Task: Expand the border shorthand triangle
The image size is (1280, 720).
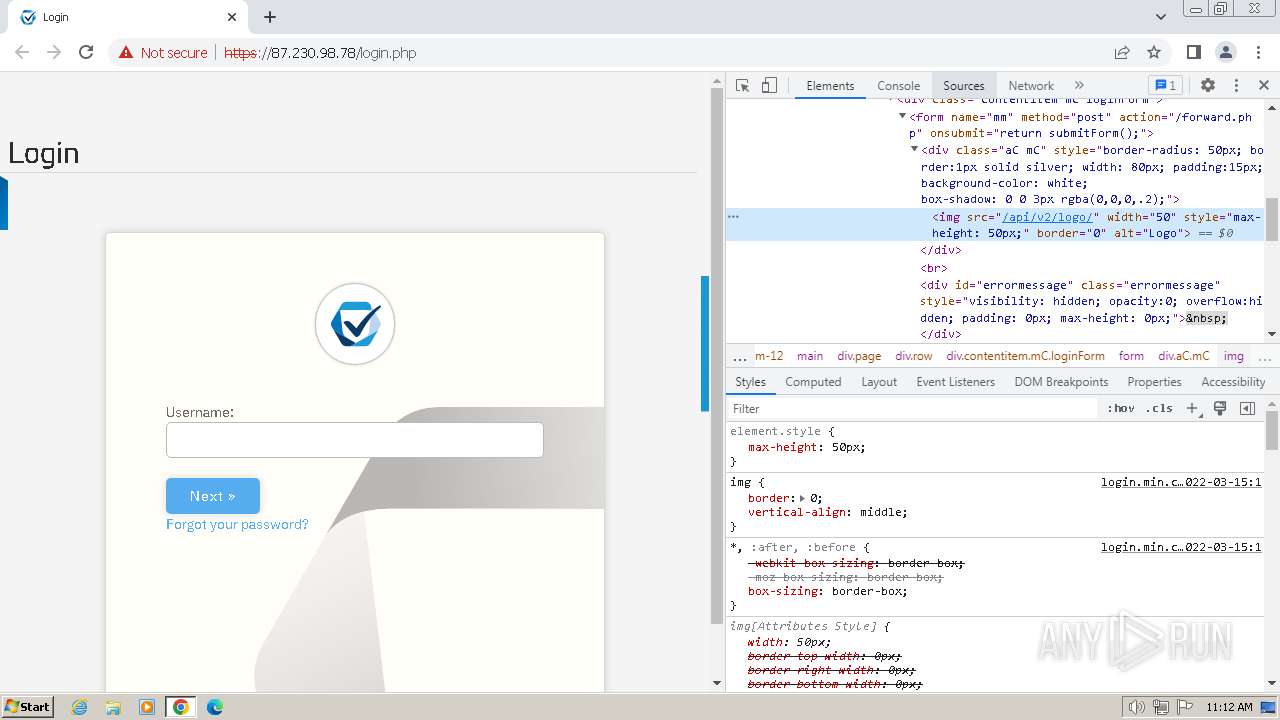Action: pos(802,497)
